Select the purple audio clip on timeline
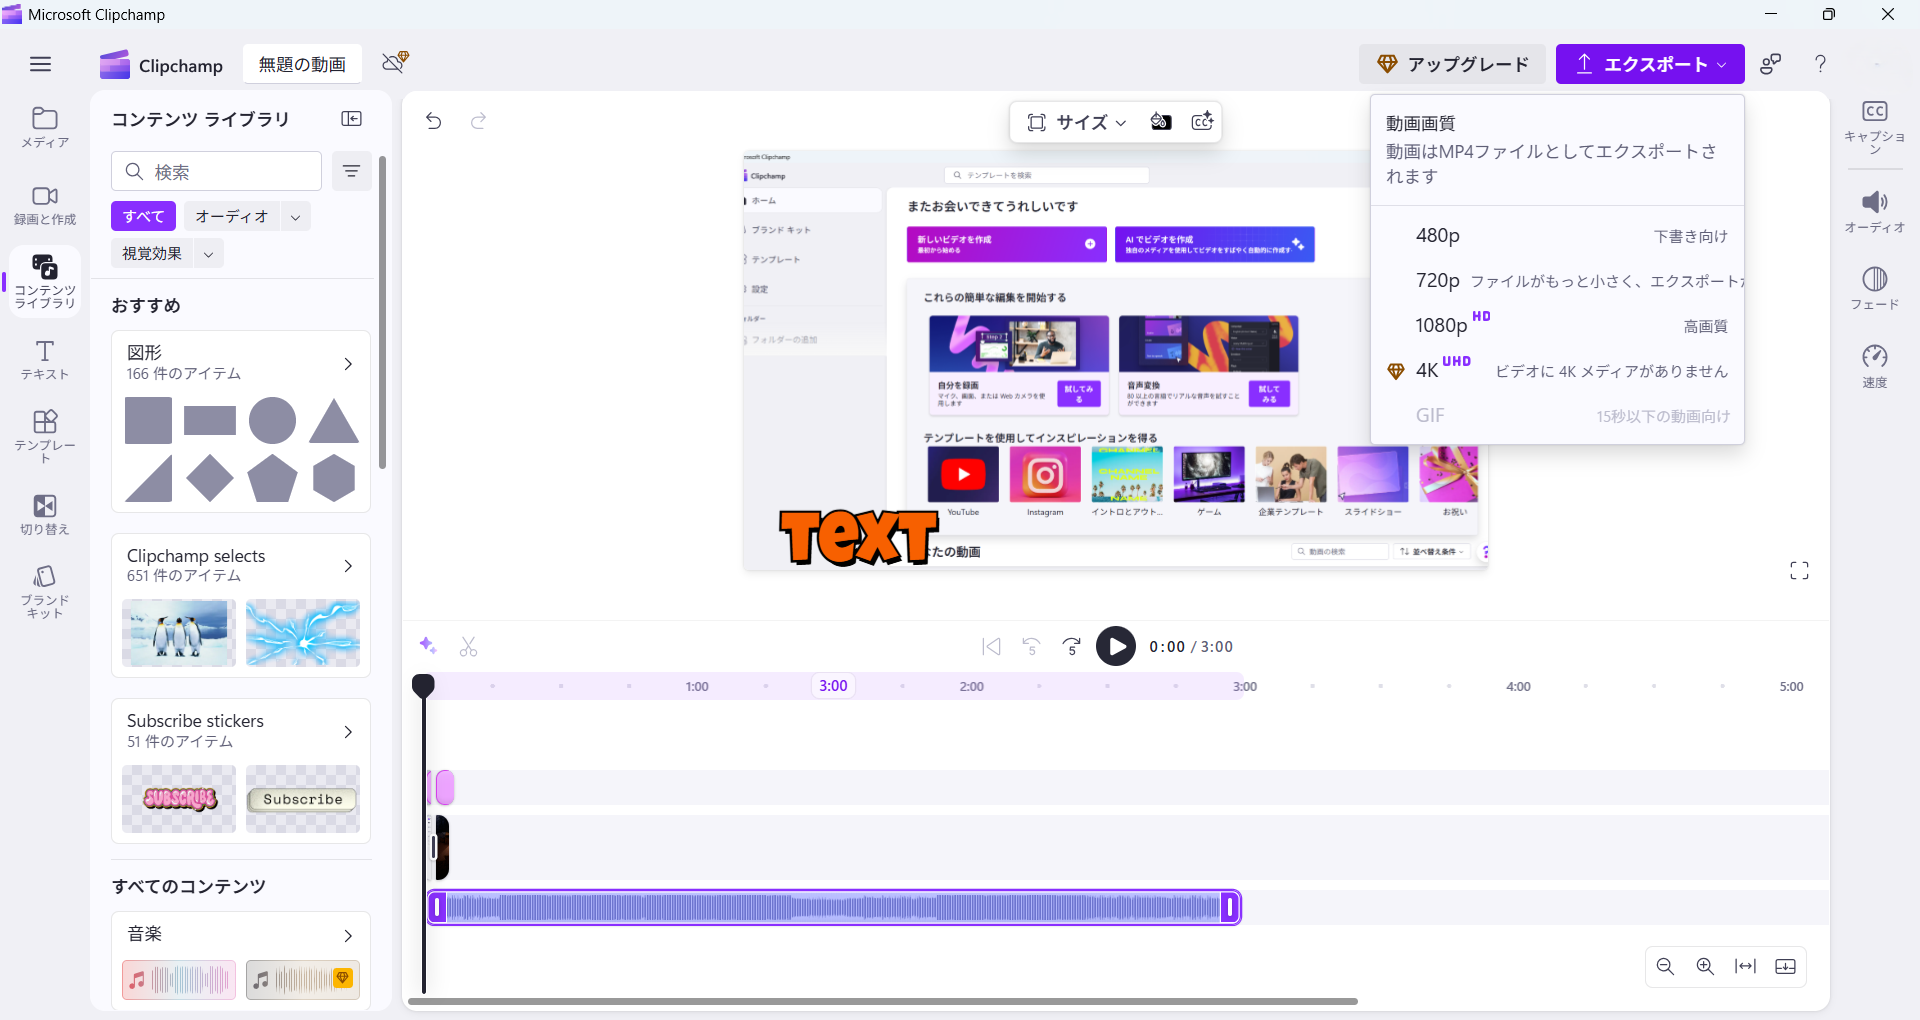The width and height of the screenshot is (1920, 1020). point(834,907)
